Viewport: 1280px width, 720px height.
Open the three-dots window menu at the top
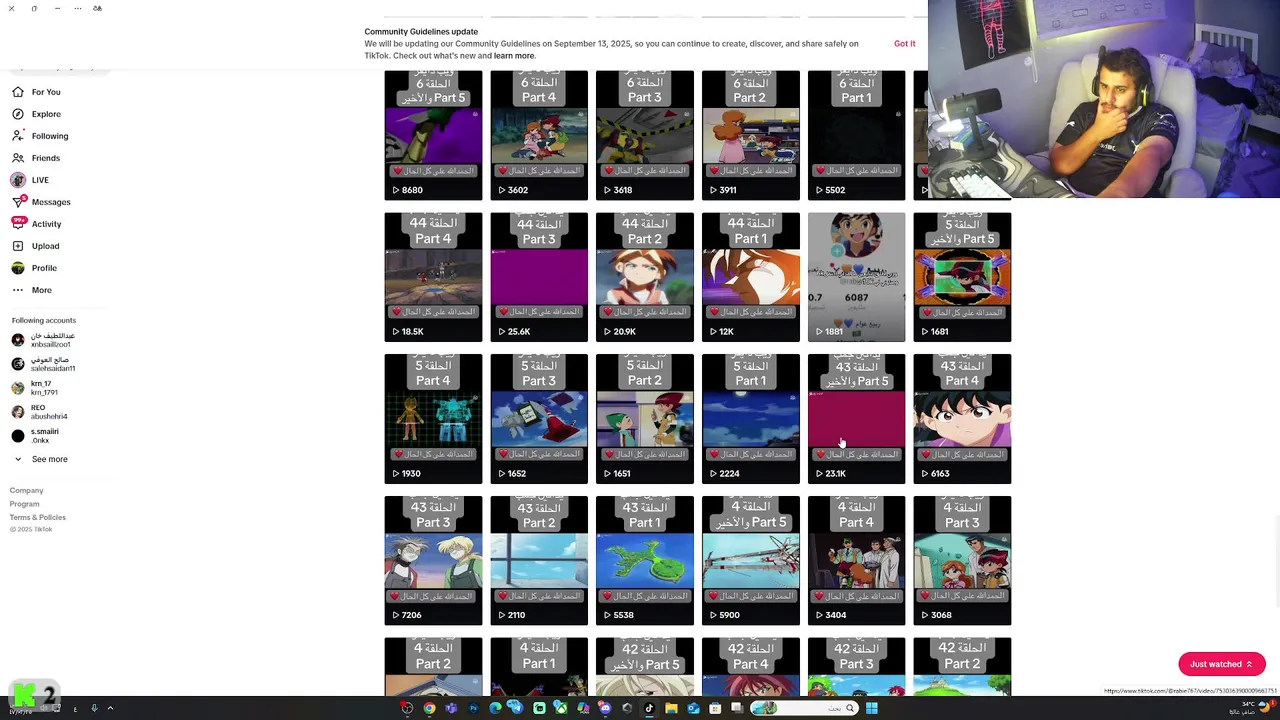coord(77,8)
